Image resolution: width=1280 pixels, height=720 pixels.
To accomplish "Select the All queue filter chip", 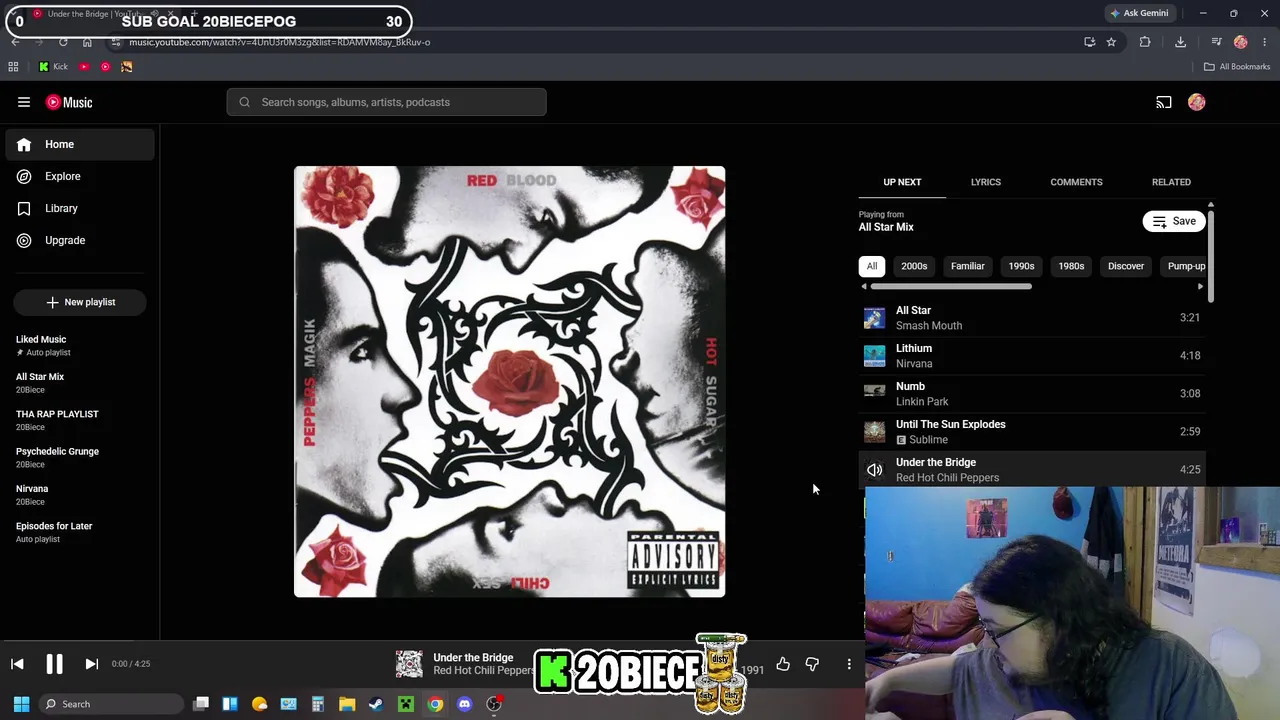I will (872, 266).
